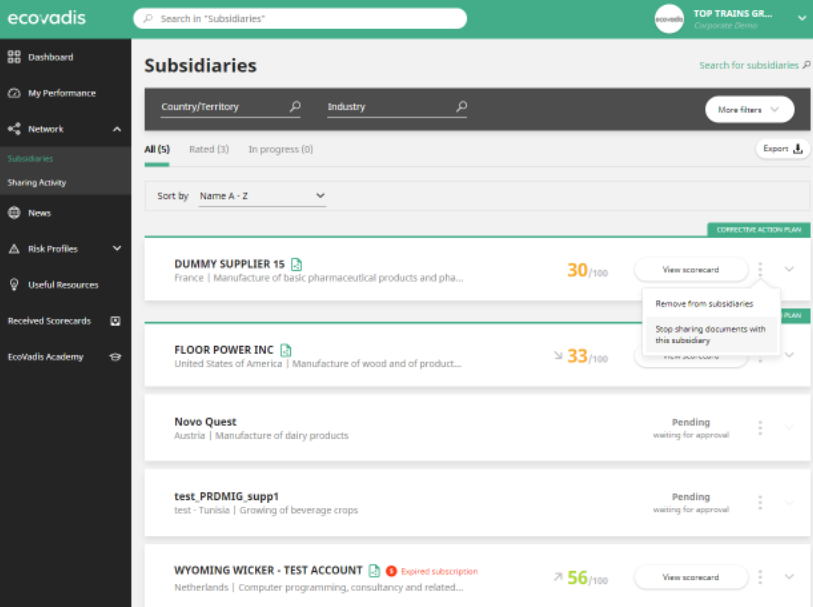Click the Network share icon
Image resolution: width=813 pixels, height=607 pixels.
coord(14,129)
